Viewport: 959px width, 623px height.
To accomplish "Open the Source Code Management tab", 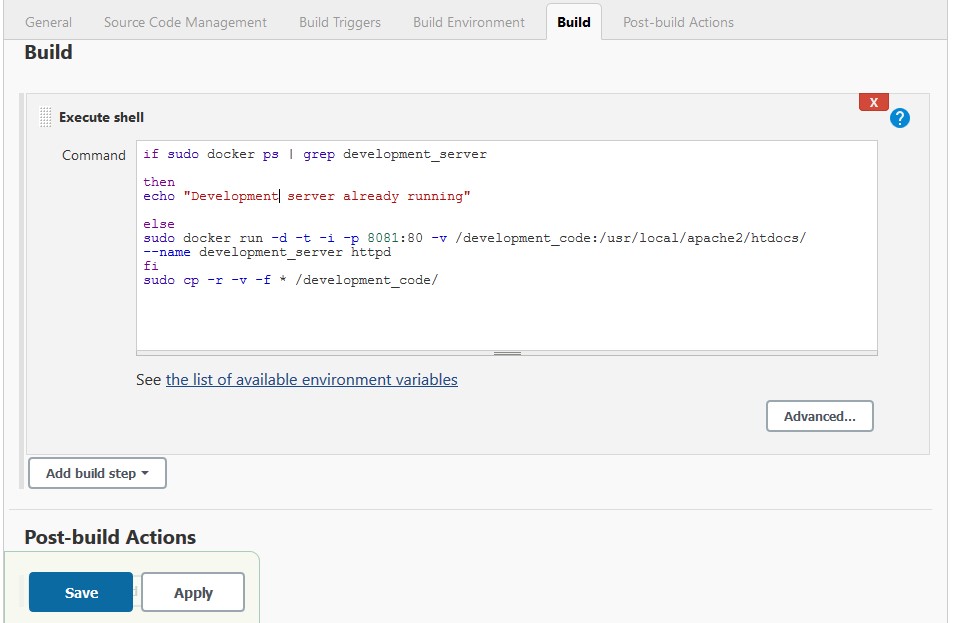I will click(x=185, y=22).
